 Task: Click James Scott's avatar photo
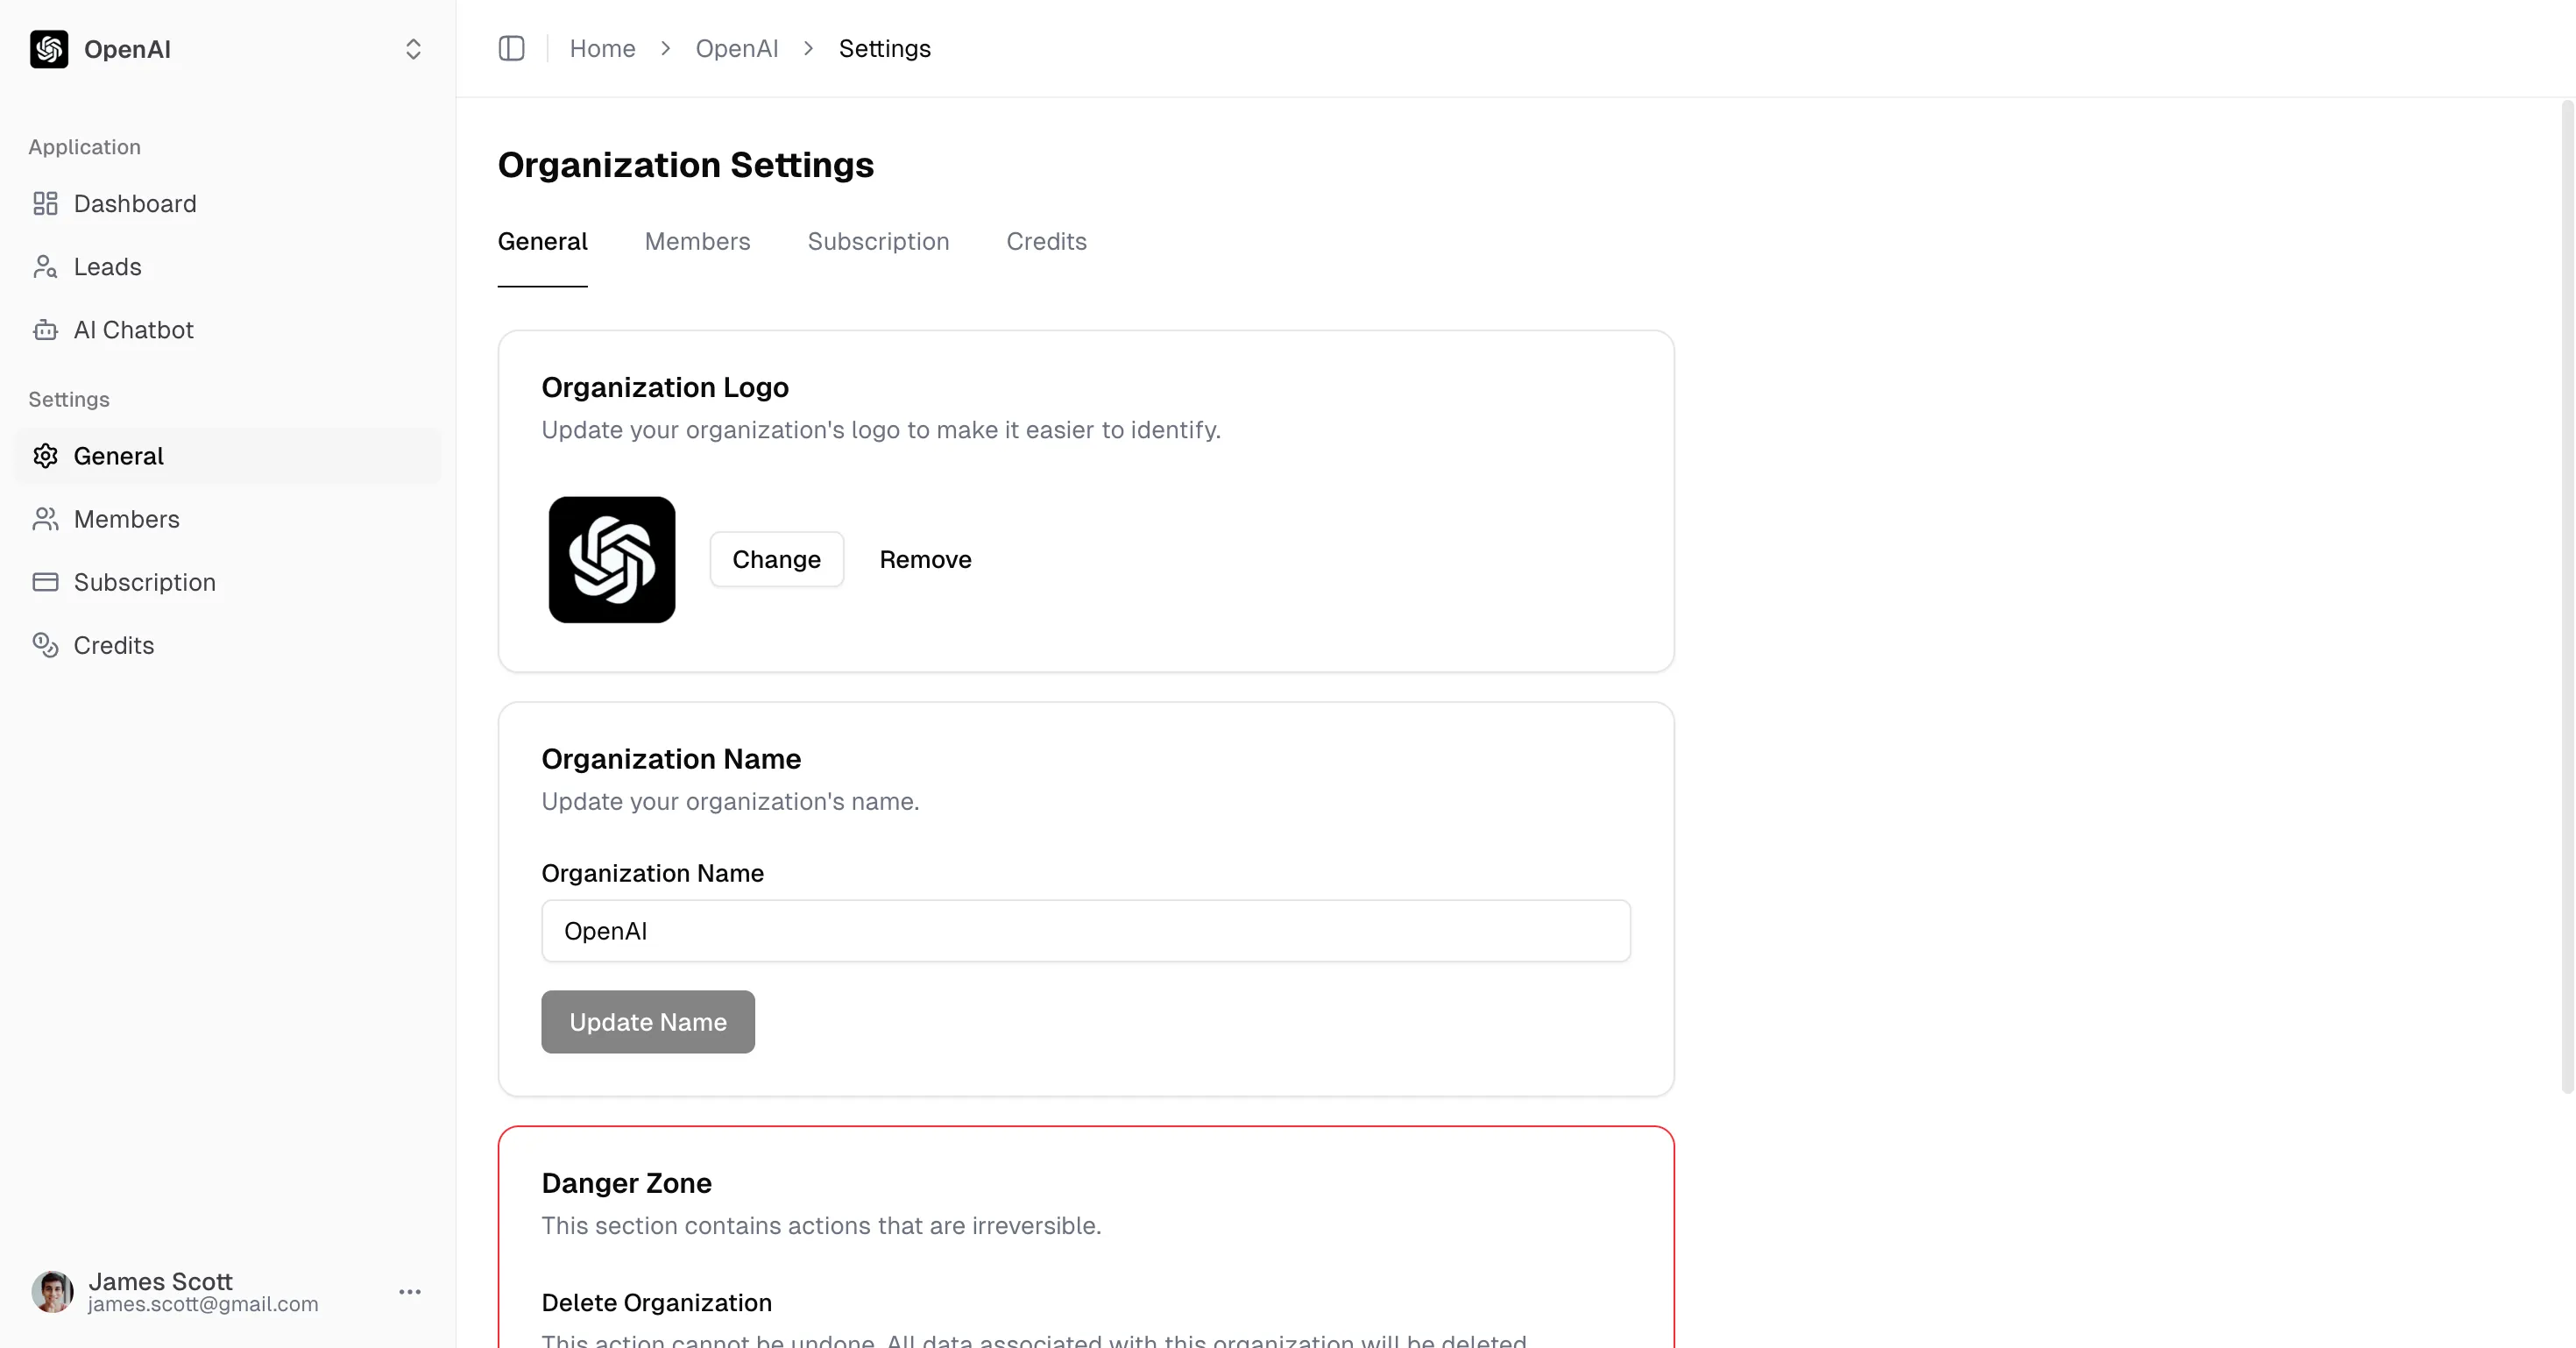pos(52,1292)
